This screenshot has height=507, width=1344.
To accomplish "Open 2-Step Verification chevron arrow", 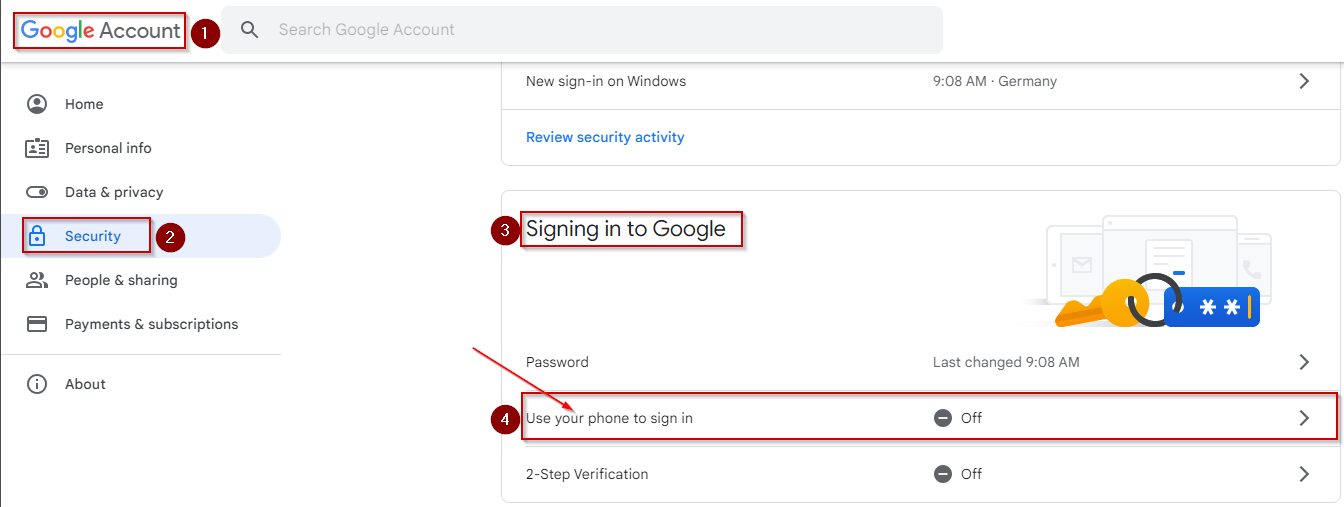I will tap(1304, 474).
